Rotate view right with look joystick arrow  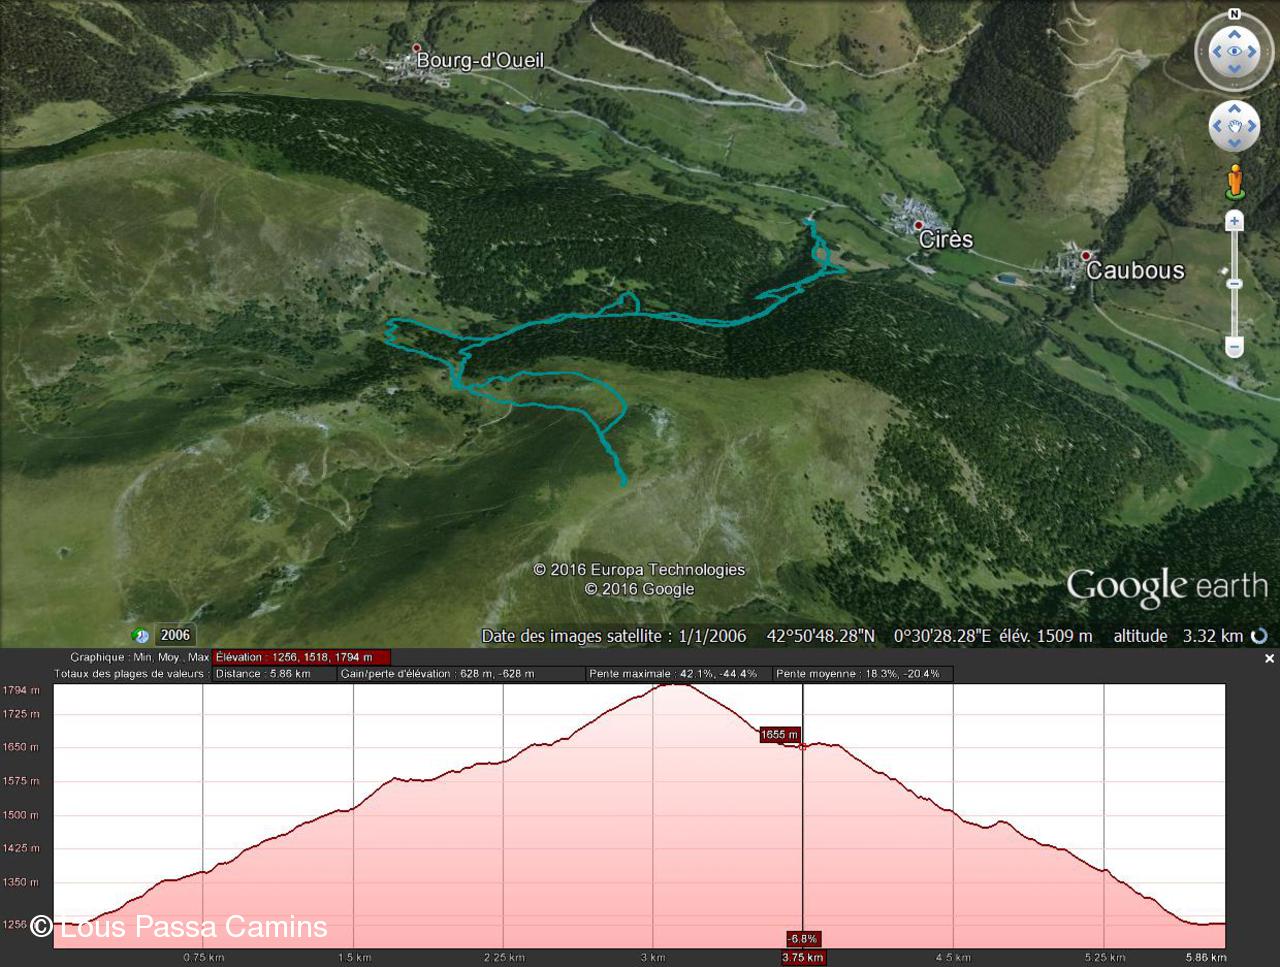1253,52
